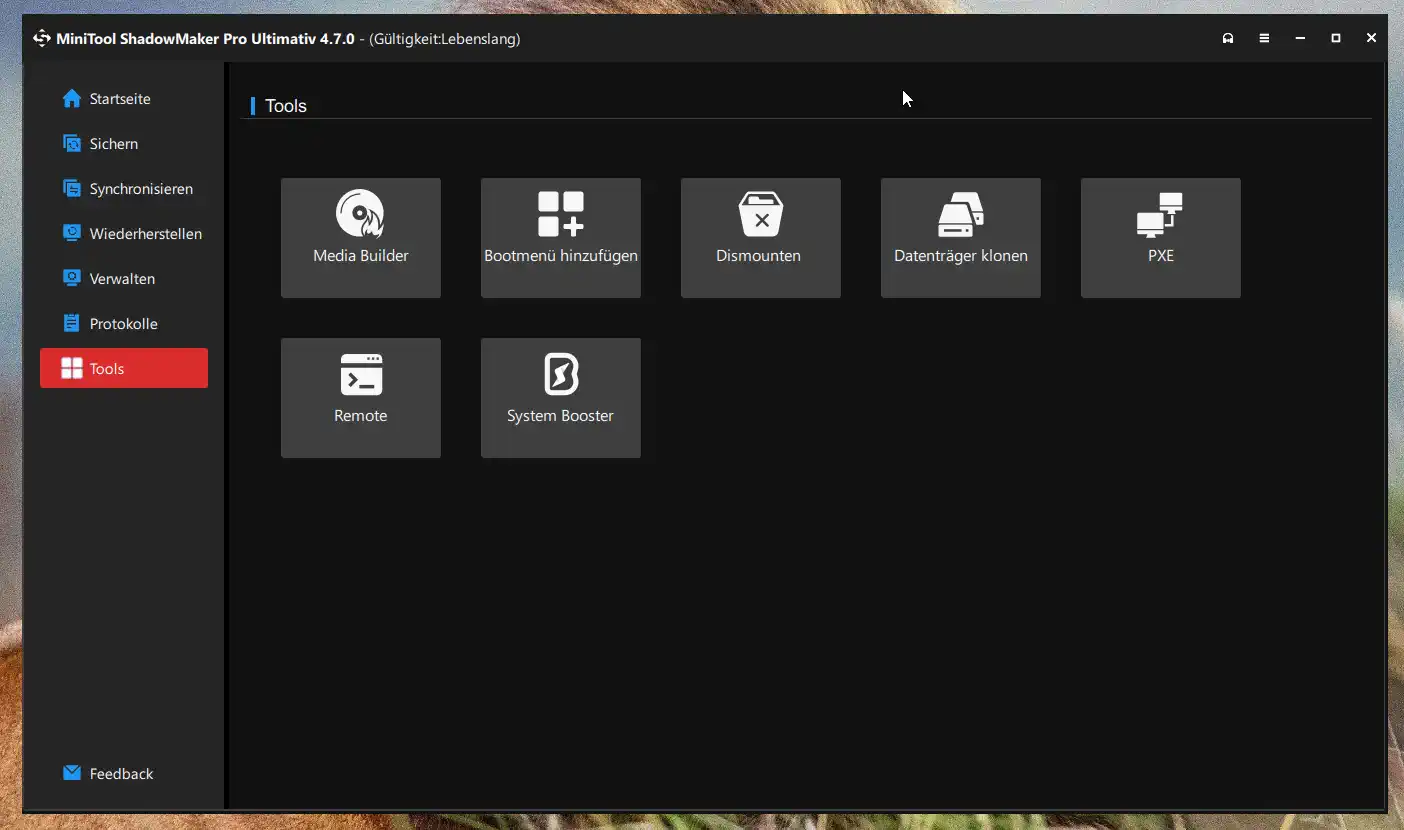Open the PXE network boot tool
The height and width of the screenshot is (830, 1404).
click(x=1160, y=238)
